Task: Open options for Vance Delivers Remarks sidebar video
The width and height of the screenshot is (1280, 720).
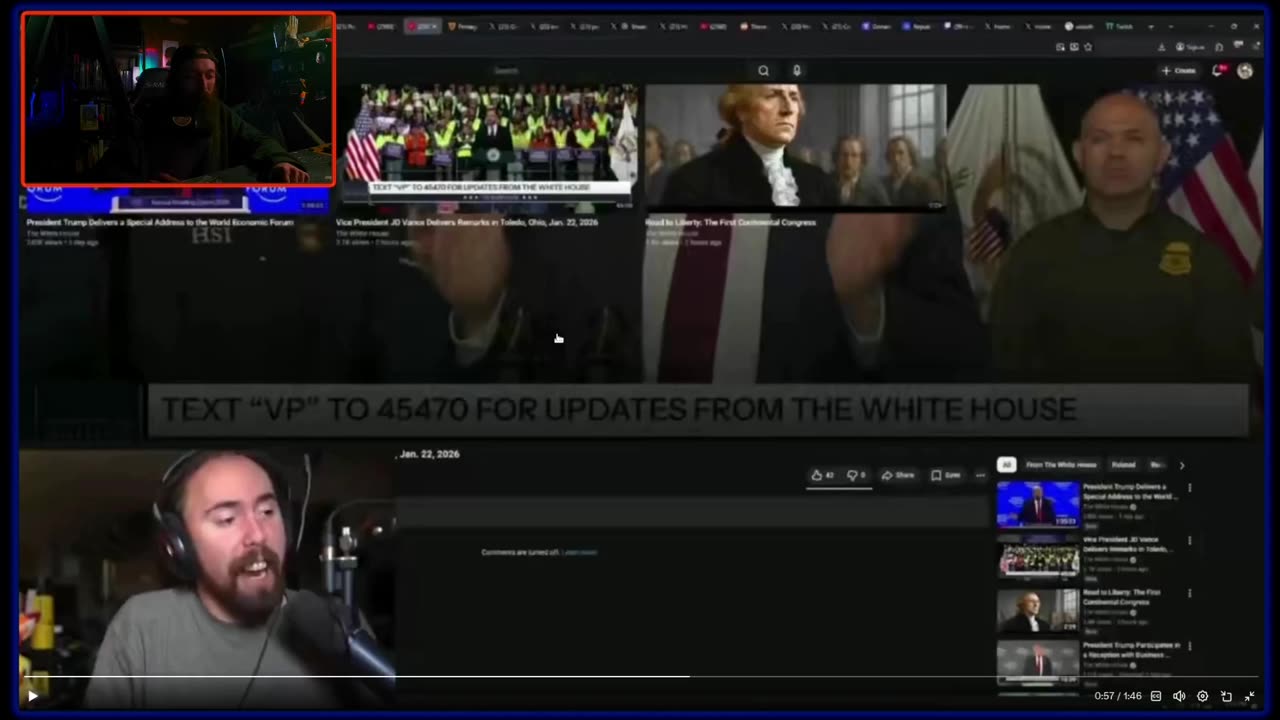Action: click(x=1189, y=541)
